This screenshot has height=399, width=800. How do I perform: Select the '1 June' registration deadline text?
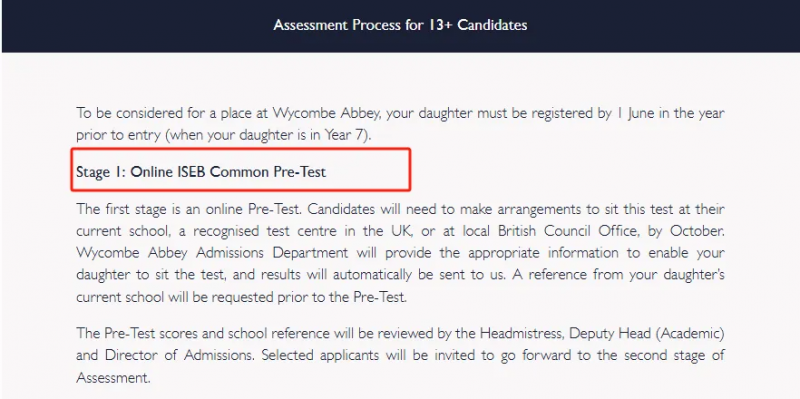tap(634, 113)
